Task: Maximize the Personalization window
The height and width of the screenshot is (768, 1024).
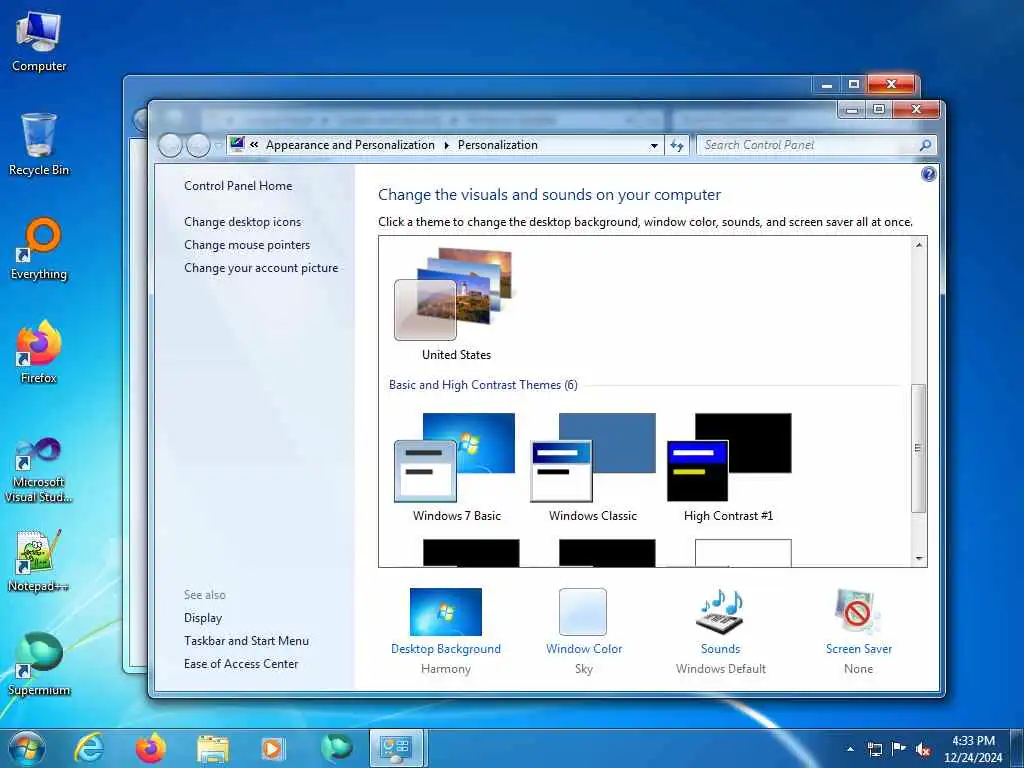Action: coord(878,110)
